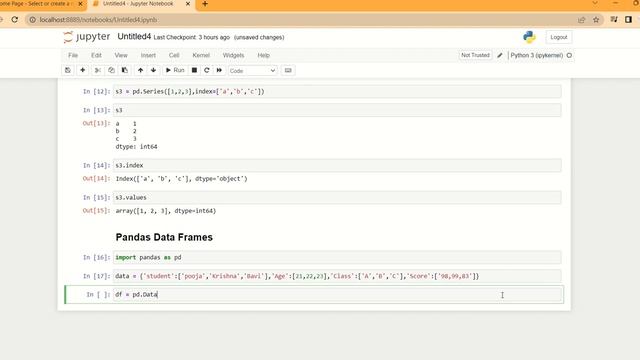Open the Edit menu

(96, 55)
